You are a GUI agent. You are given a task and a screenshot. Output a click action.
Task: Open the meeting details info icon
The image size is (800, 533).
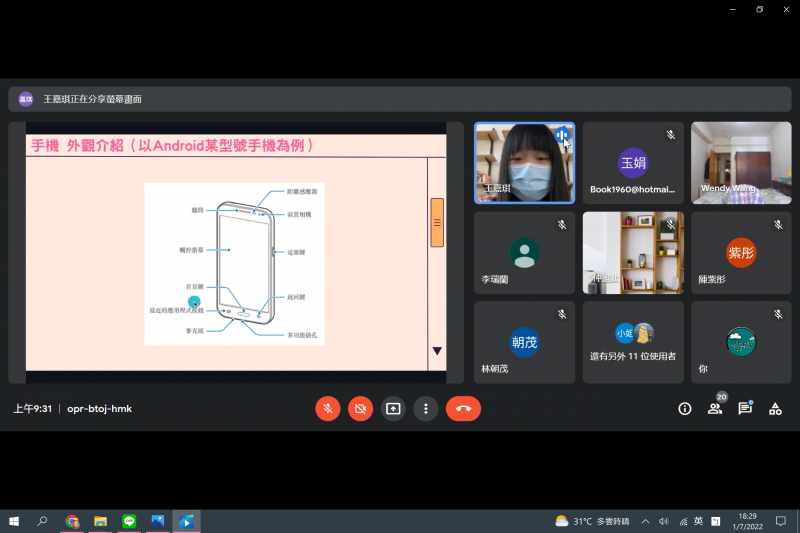click(685, 408)
